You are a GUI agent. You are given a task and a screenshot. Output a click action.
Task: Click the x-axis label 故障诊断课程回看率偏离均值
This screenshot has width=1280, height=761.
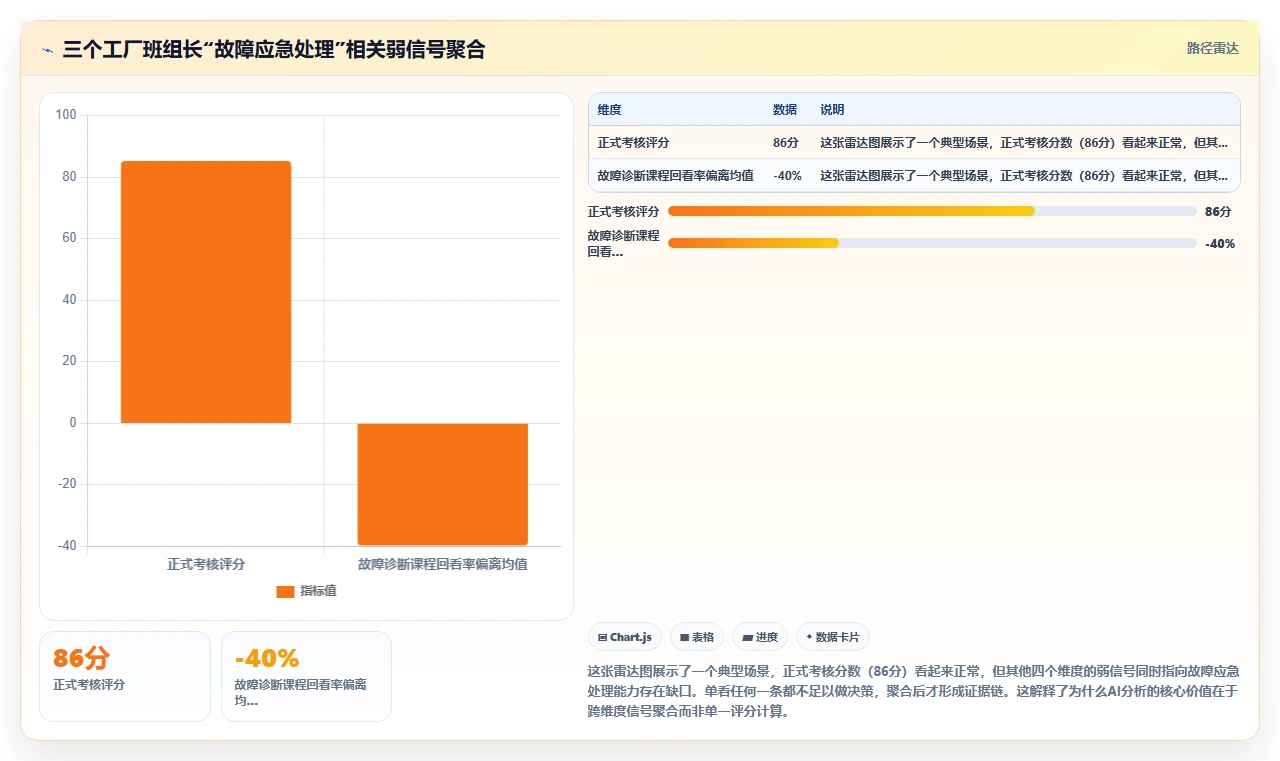click(443, 564)
